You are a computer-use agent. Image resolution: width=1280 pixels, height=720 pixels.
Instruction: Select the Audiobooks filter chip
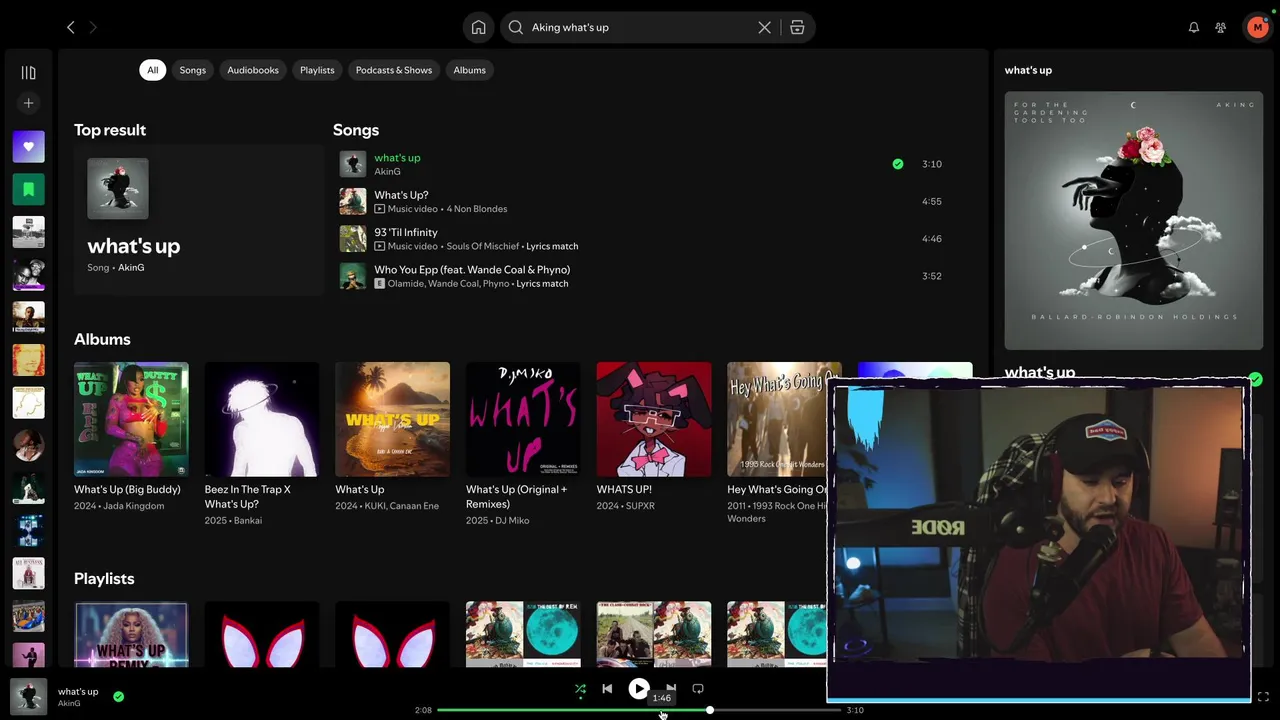point(253,70)
